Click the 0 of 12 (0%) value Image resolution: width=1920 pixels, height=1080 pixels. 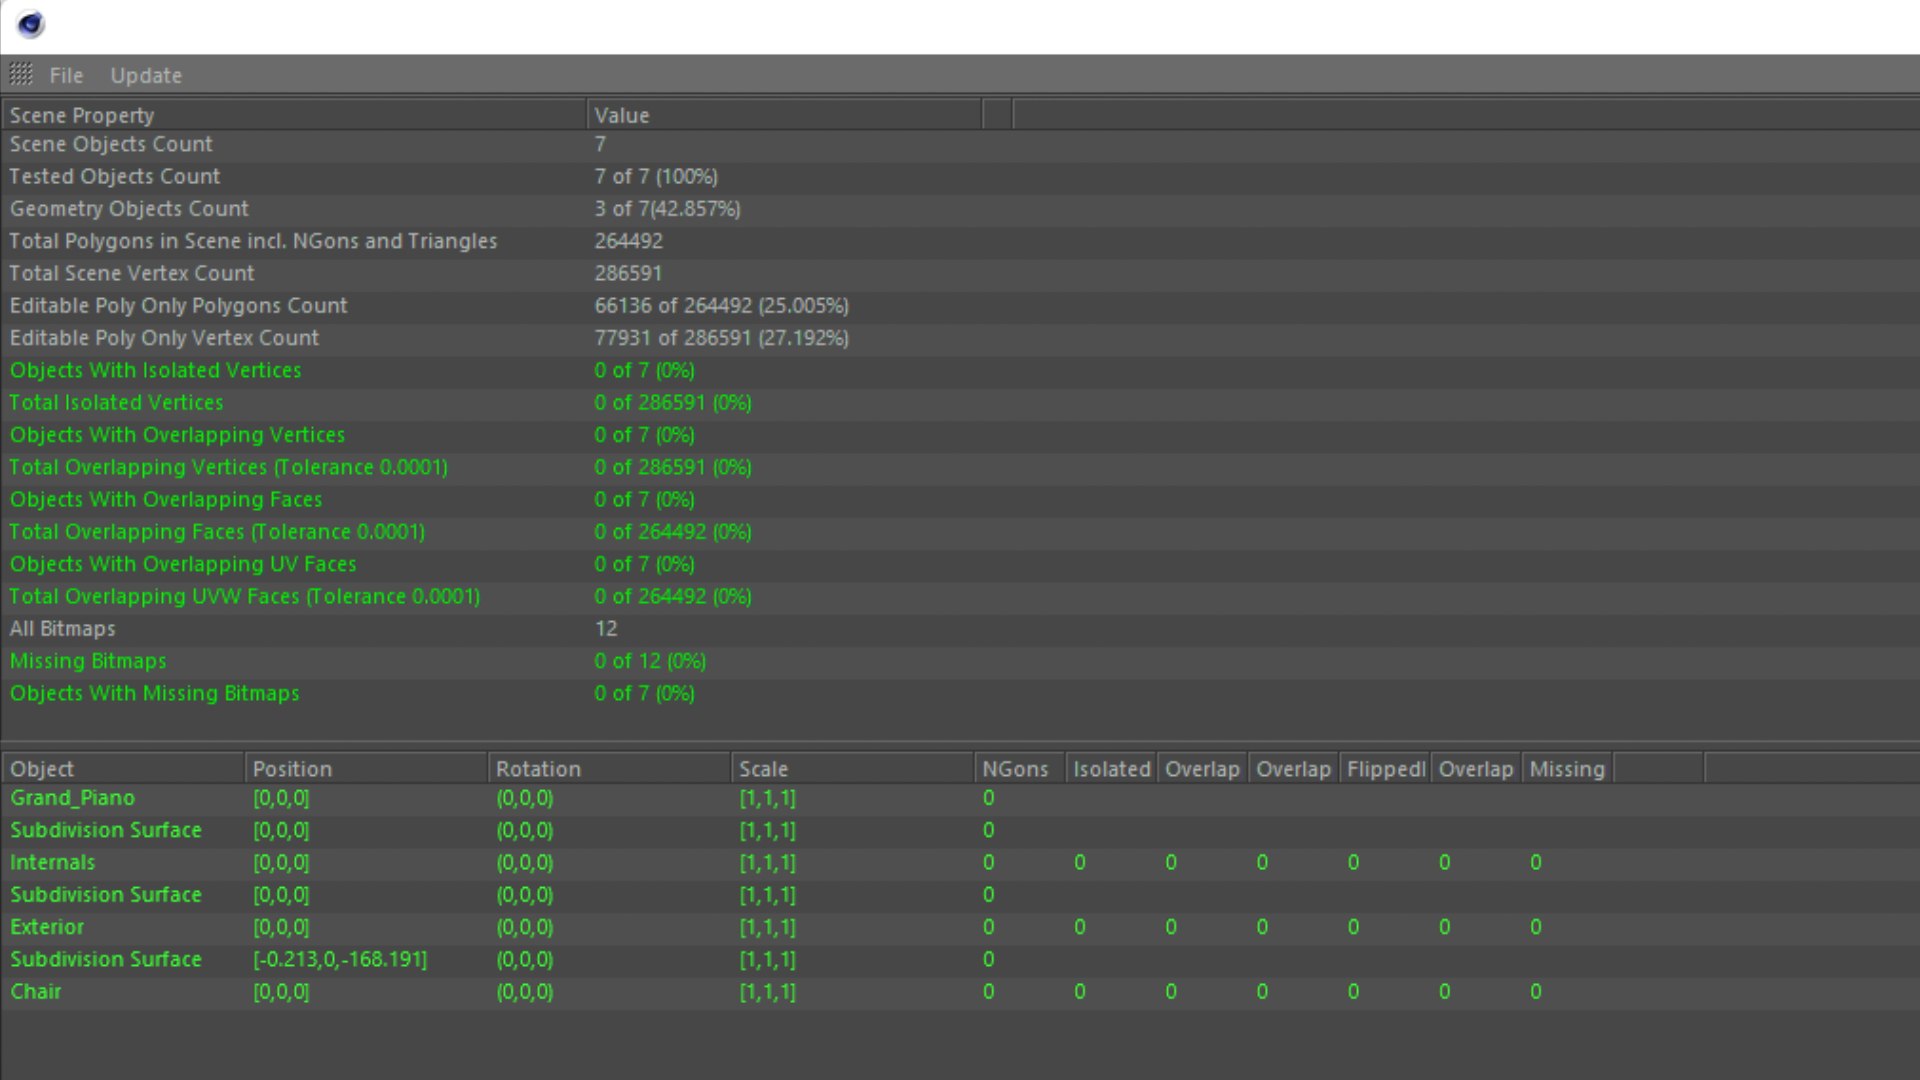tap(650, 661)
